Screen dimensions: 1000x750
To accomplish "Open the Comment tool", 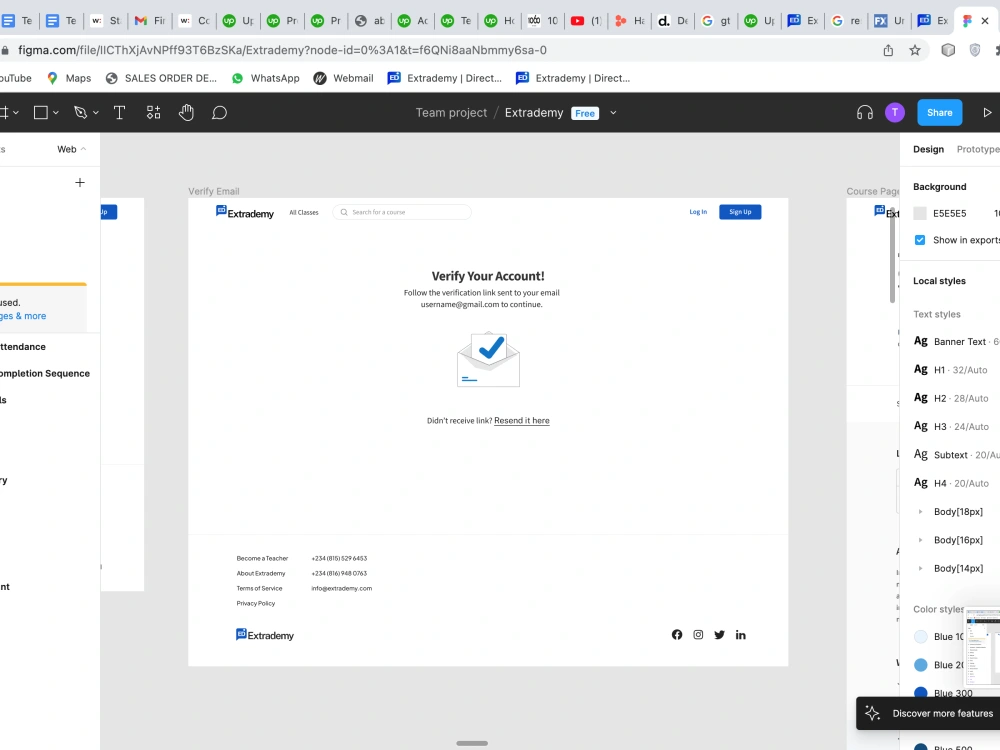I will 220,112.
